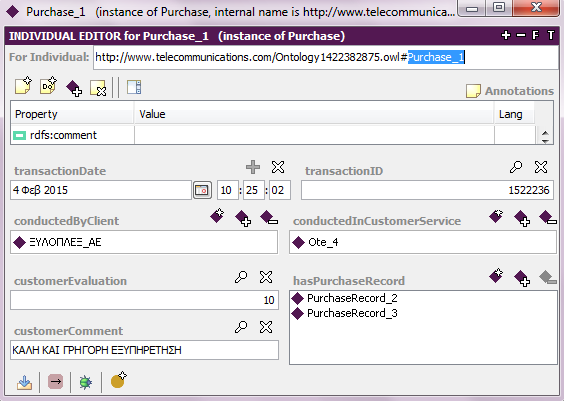Click the Create DC annotation icon
Screen dimensions: 564x401
click(49, 86)
